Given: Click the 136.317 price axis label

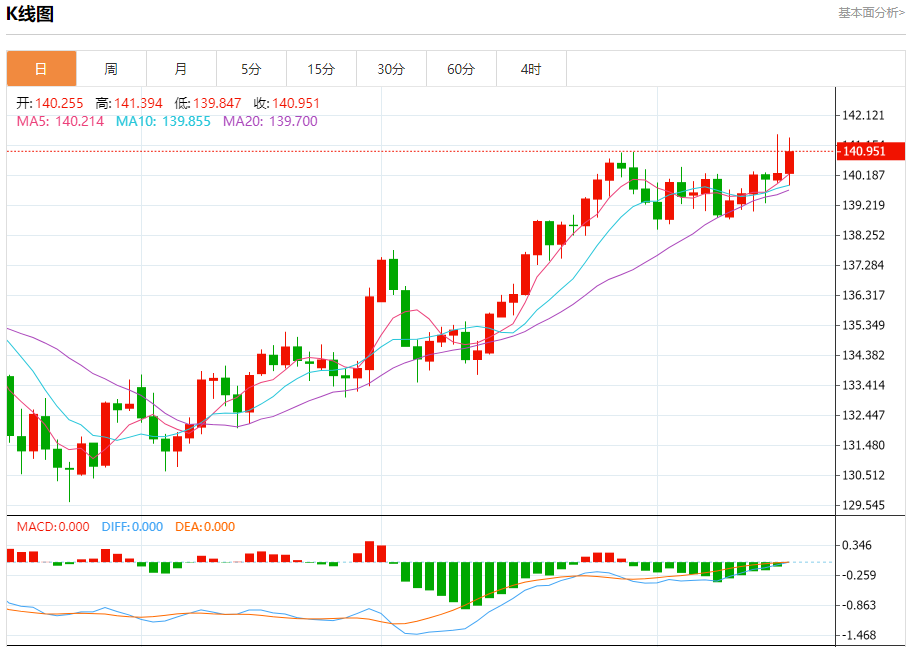Looking at the screenshot, I should [863, 295].
